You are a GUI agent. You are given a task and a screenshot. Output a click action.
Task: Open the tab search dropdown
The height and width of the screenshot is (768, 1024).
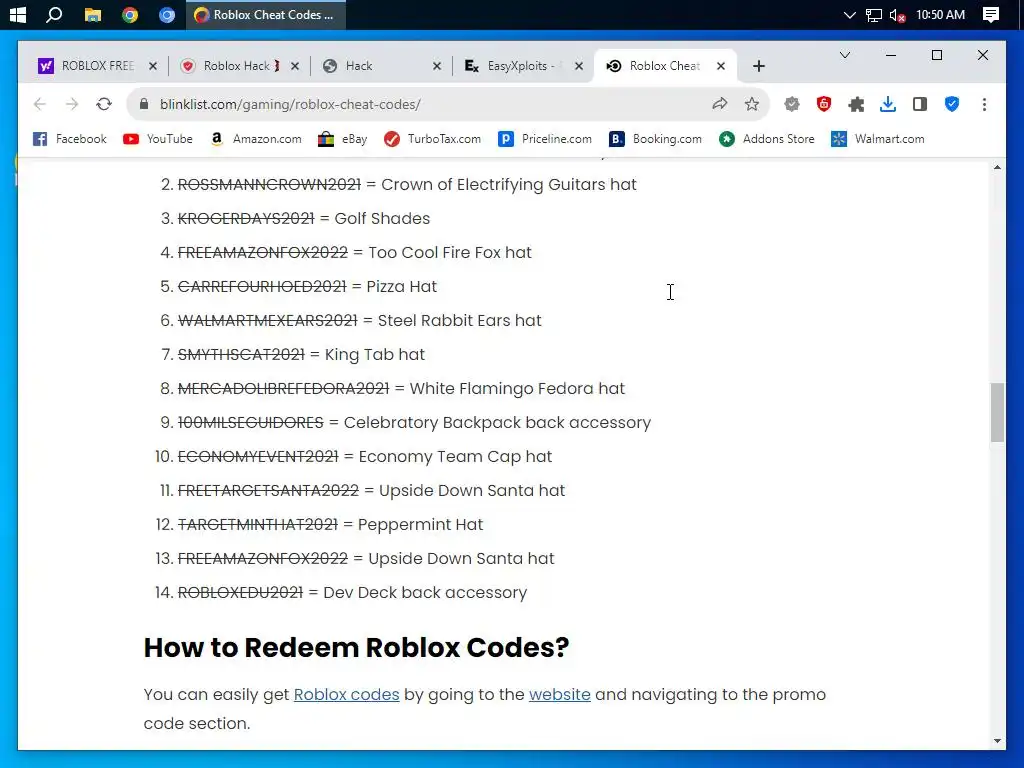coord(844,55)
